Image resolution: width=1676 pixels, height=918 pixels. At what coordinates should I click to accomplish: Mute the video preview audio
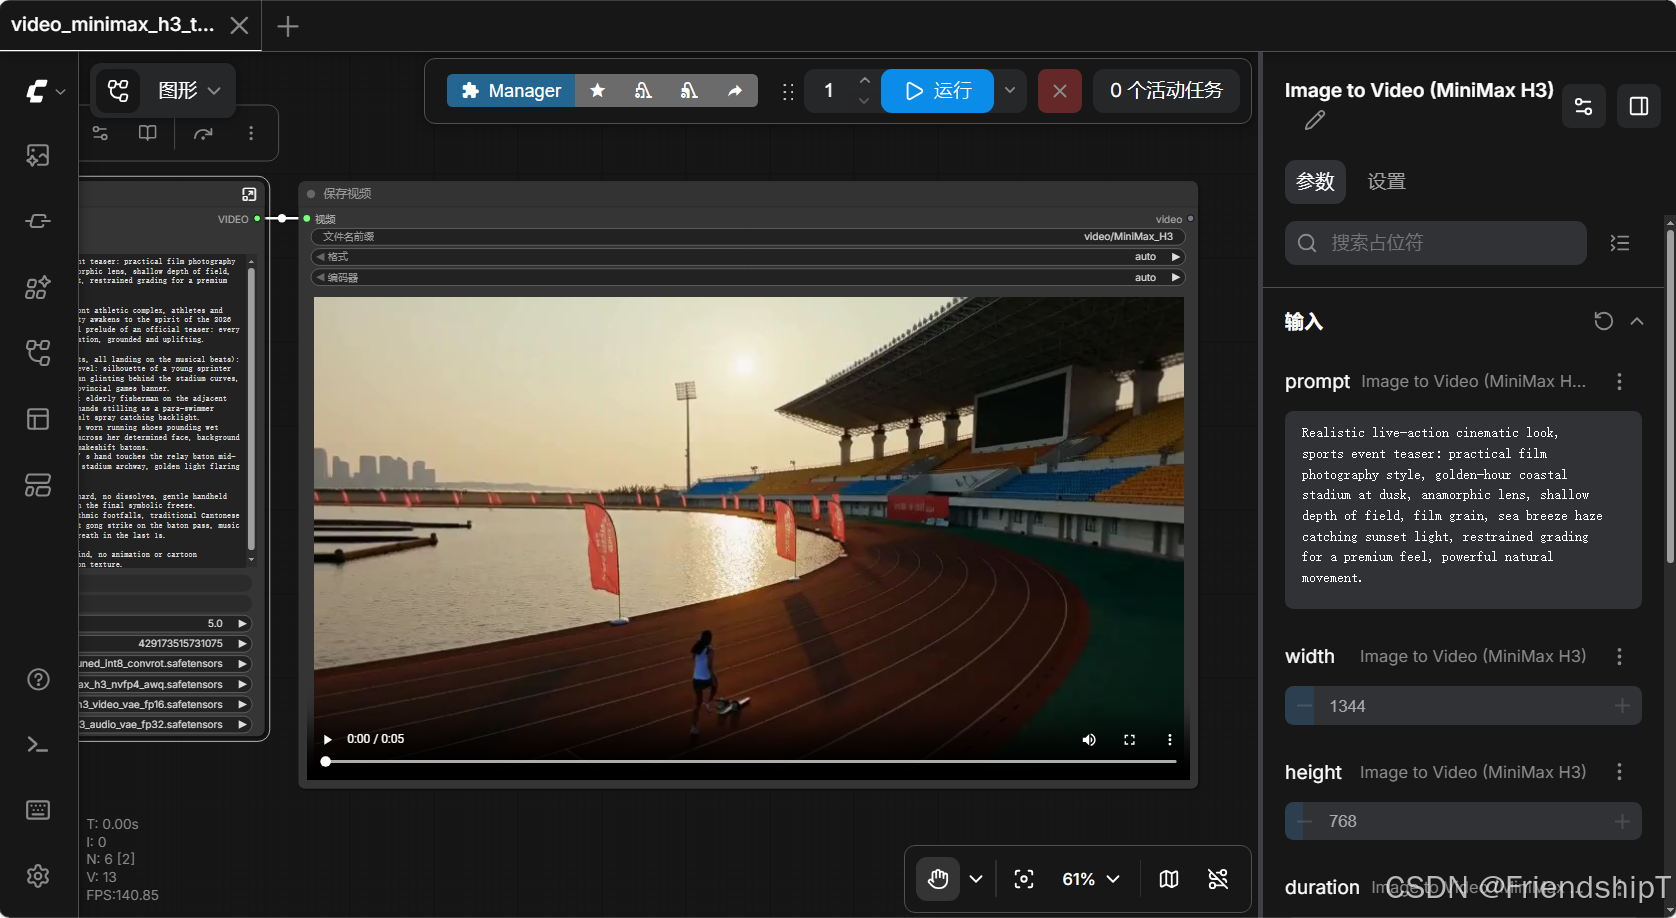(x=1089, y=740)
